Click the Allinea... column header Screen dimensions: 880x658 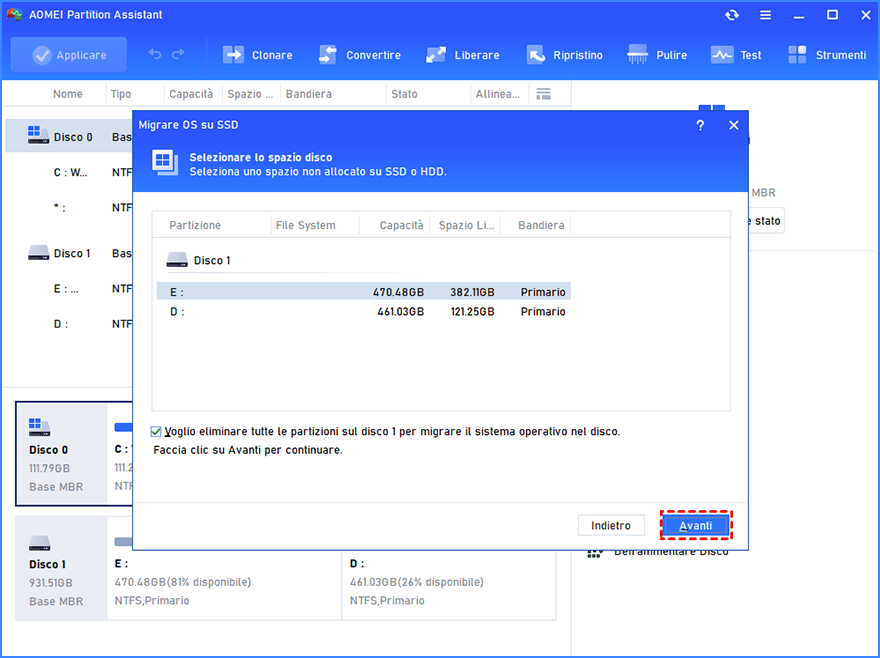point(497,94)
